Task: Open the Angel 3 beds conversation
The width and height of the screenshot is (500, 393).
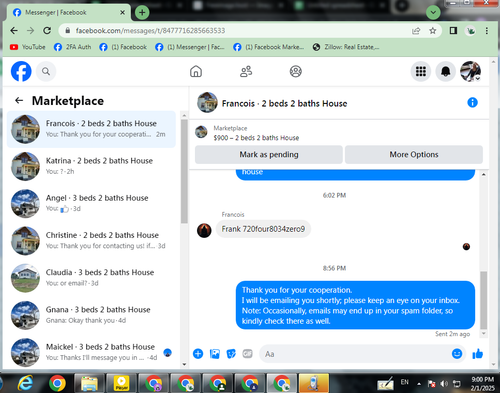Action: pos(91,203)
